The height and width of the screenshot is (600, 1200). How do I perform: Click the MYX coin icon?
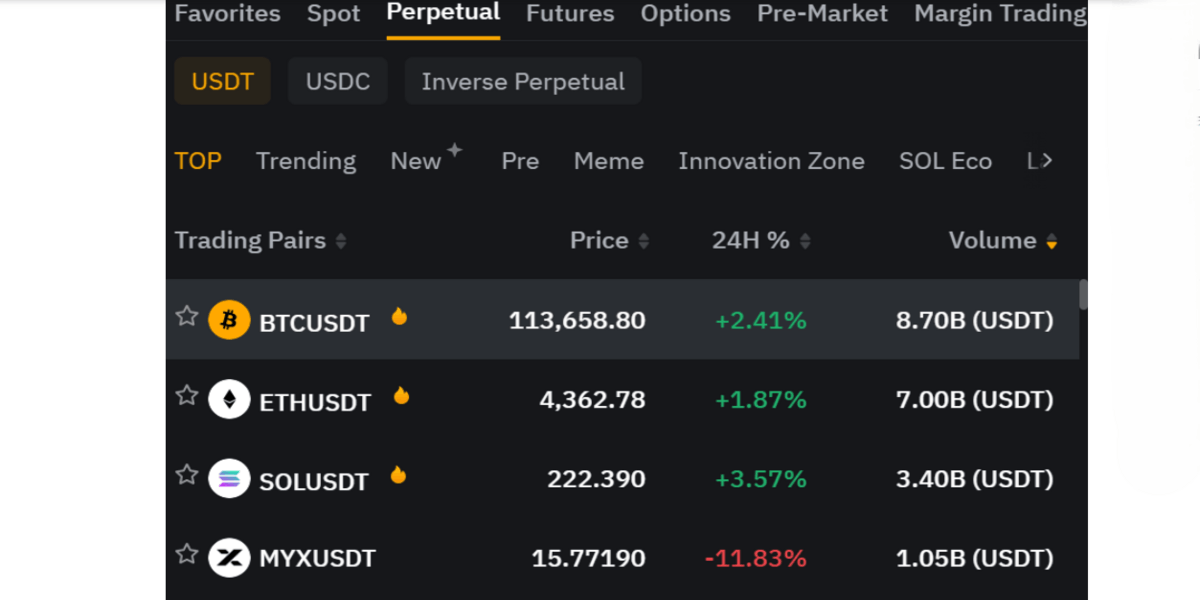click(229, 558)
